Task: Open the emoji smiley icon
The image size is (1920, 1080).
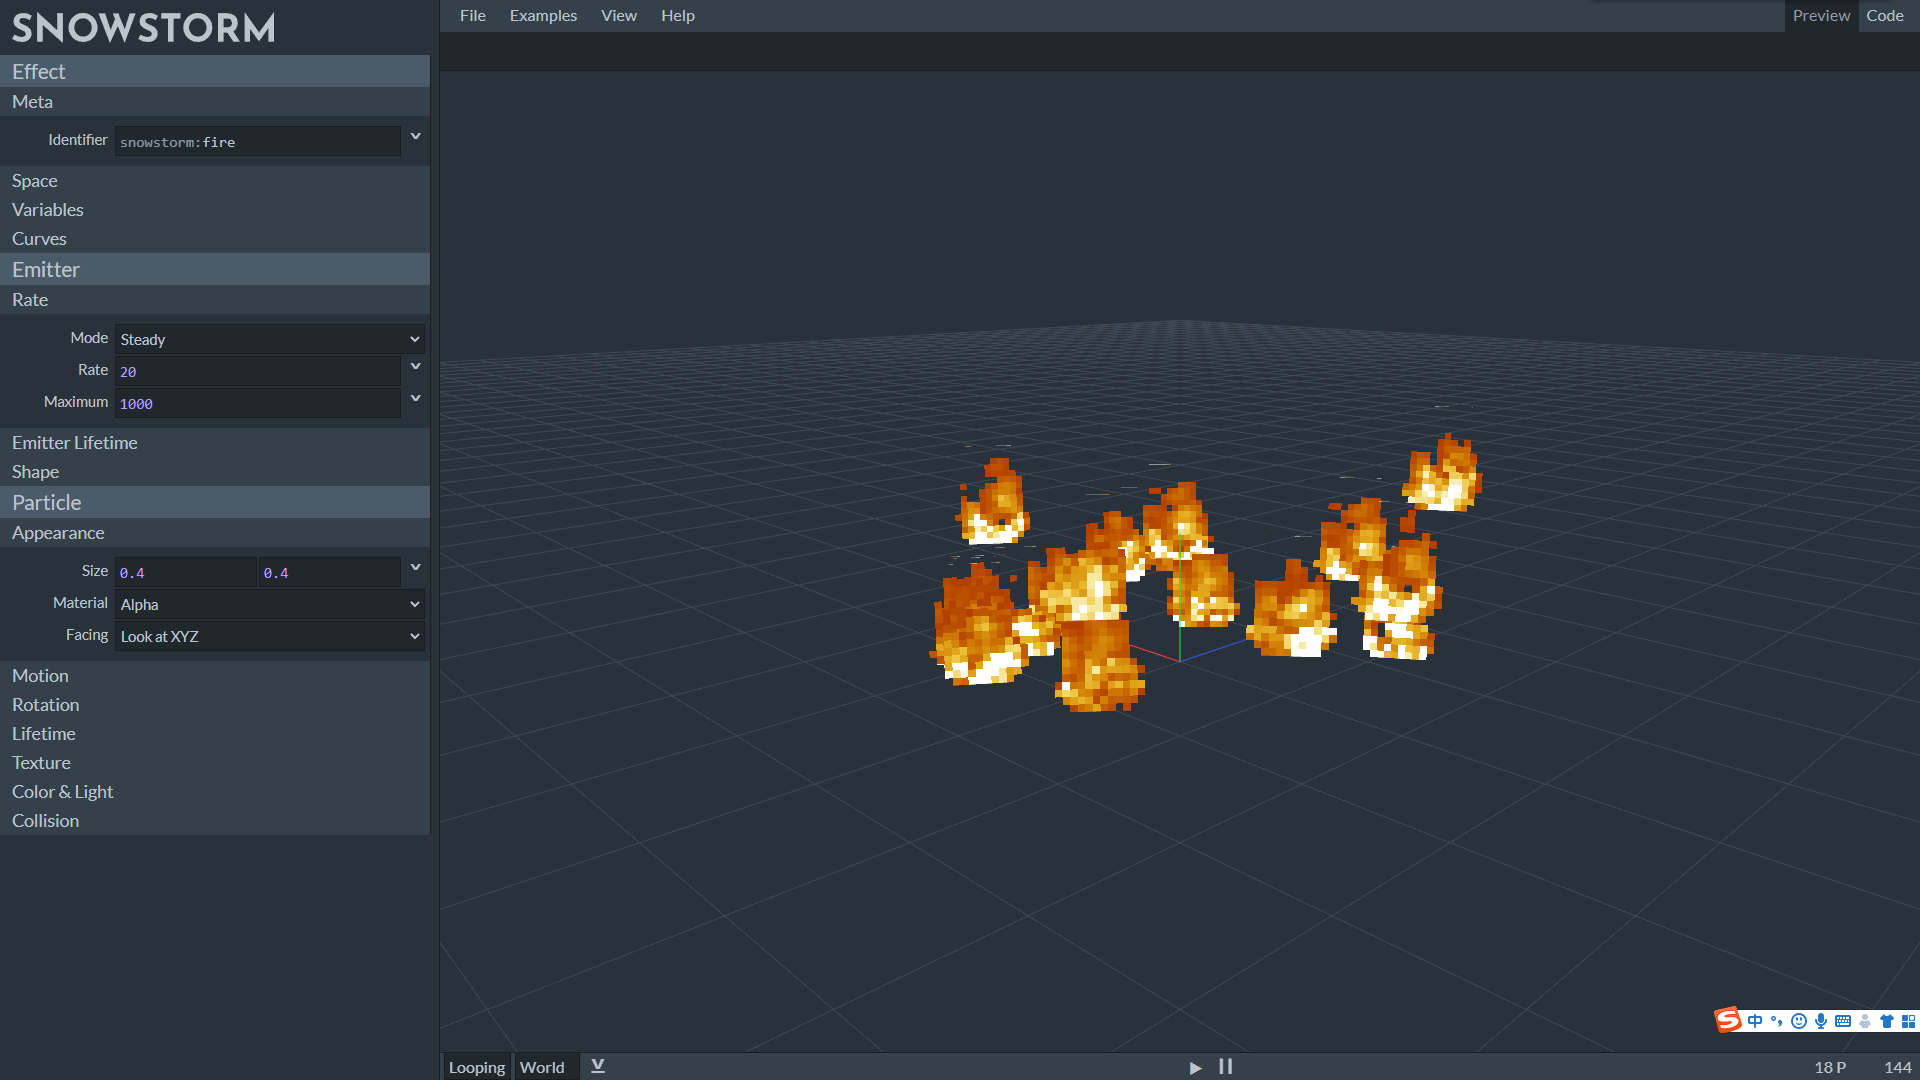Action: click(1799, 1021)
